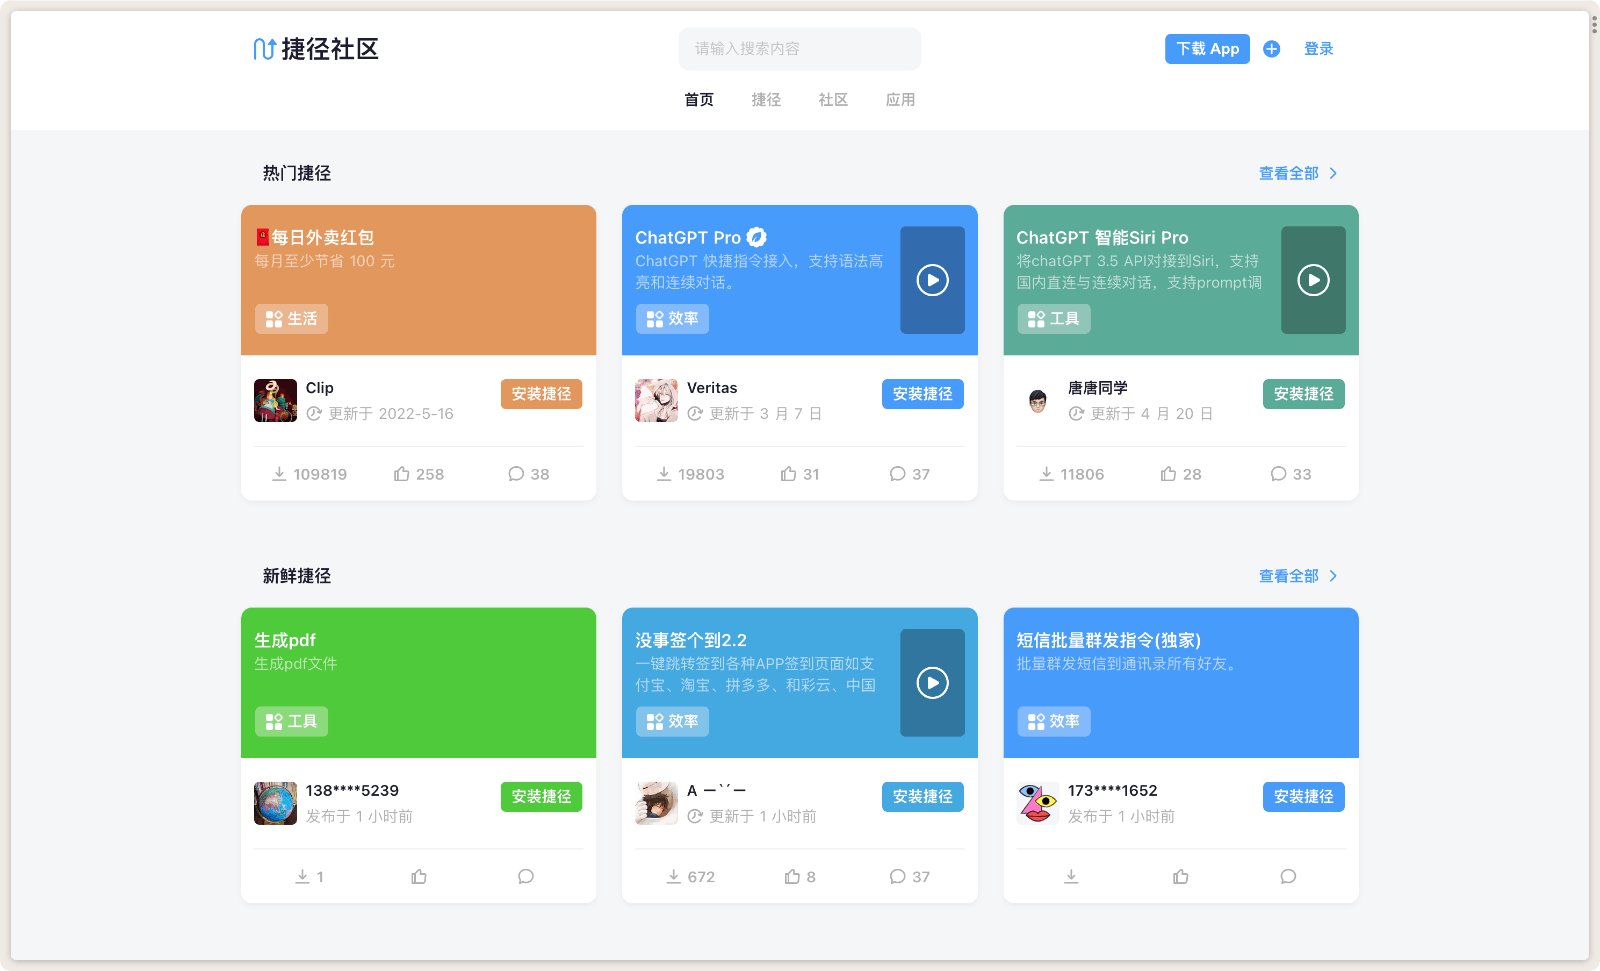Open comments on 每日外卖红包 card

click(x=516, y=474)
